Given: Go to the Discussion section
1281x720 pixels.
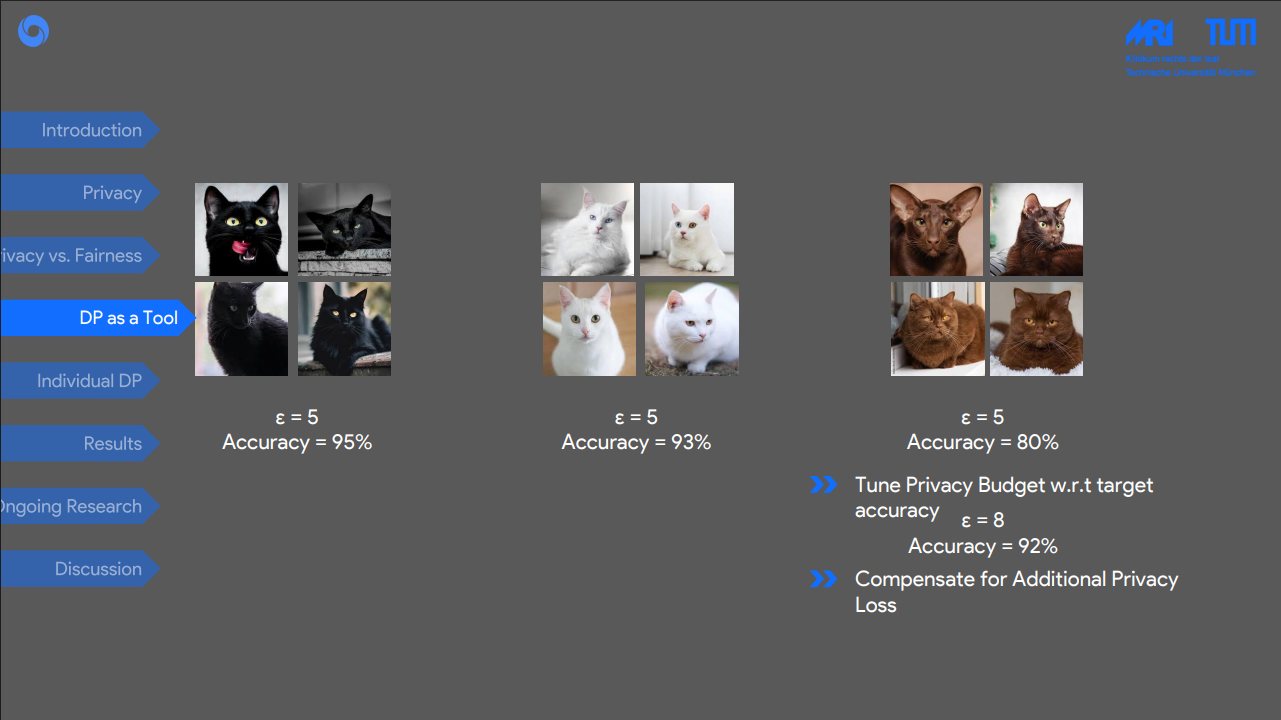Looking at the screenshot, I should point(80,569).
